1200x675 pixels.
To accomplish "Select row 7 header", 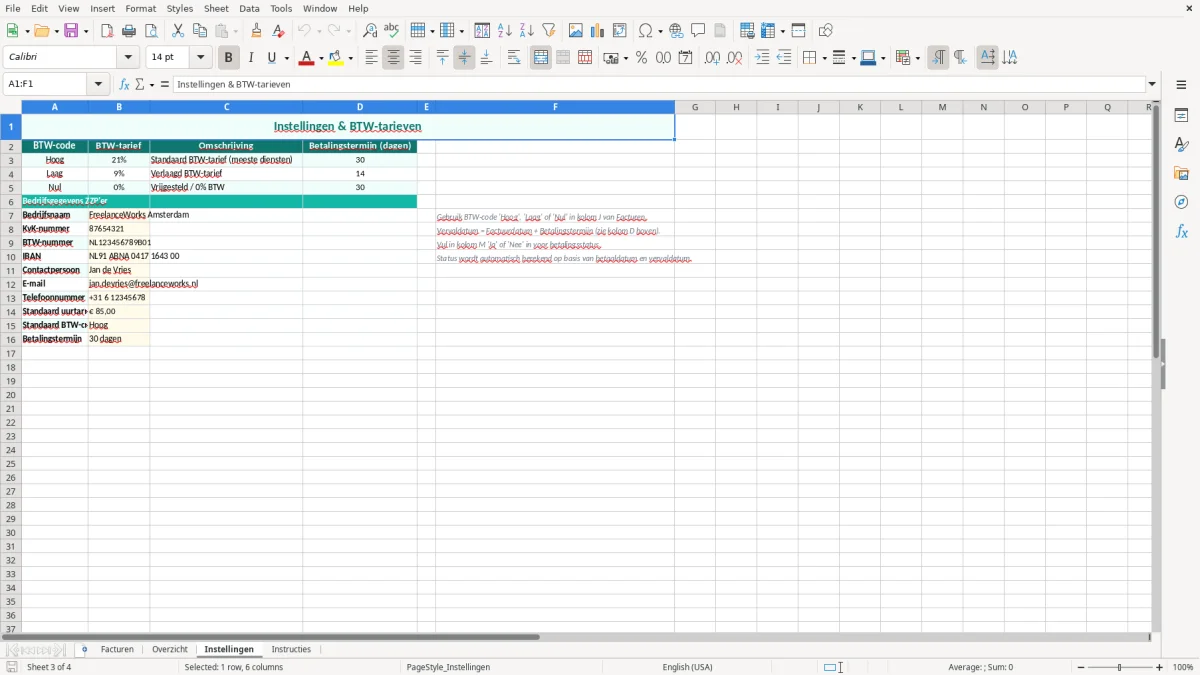I will pyautogui.click(x=11, y=215).
